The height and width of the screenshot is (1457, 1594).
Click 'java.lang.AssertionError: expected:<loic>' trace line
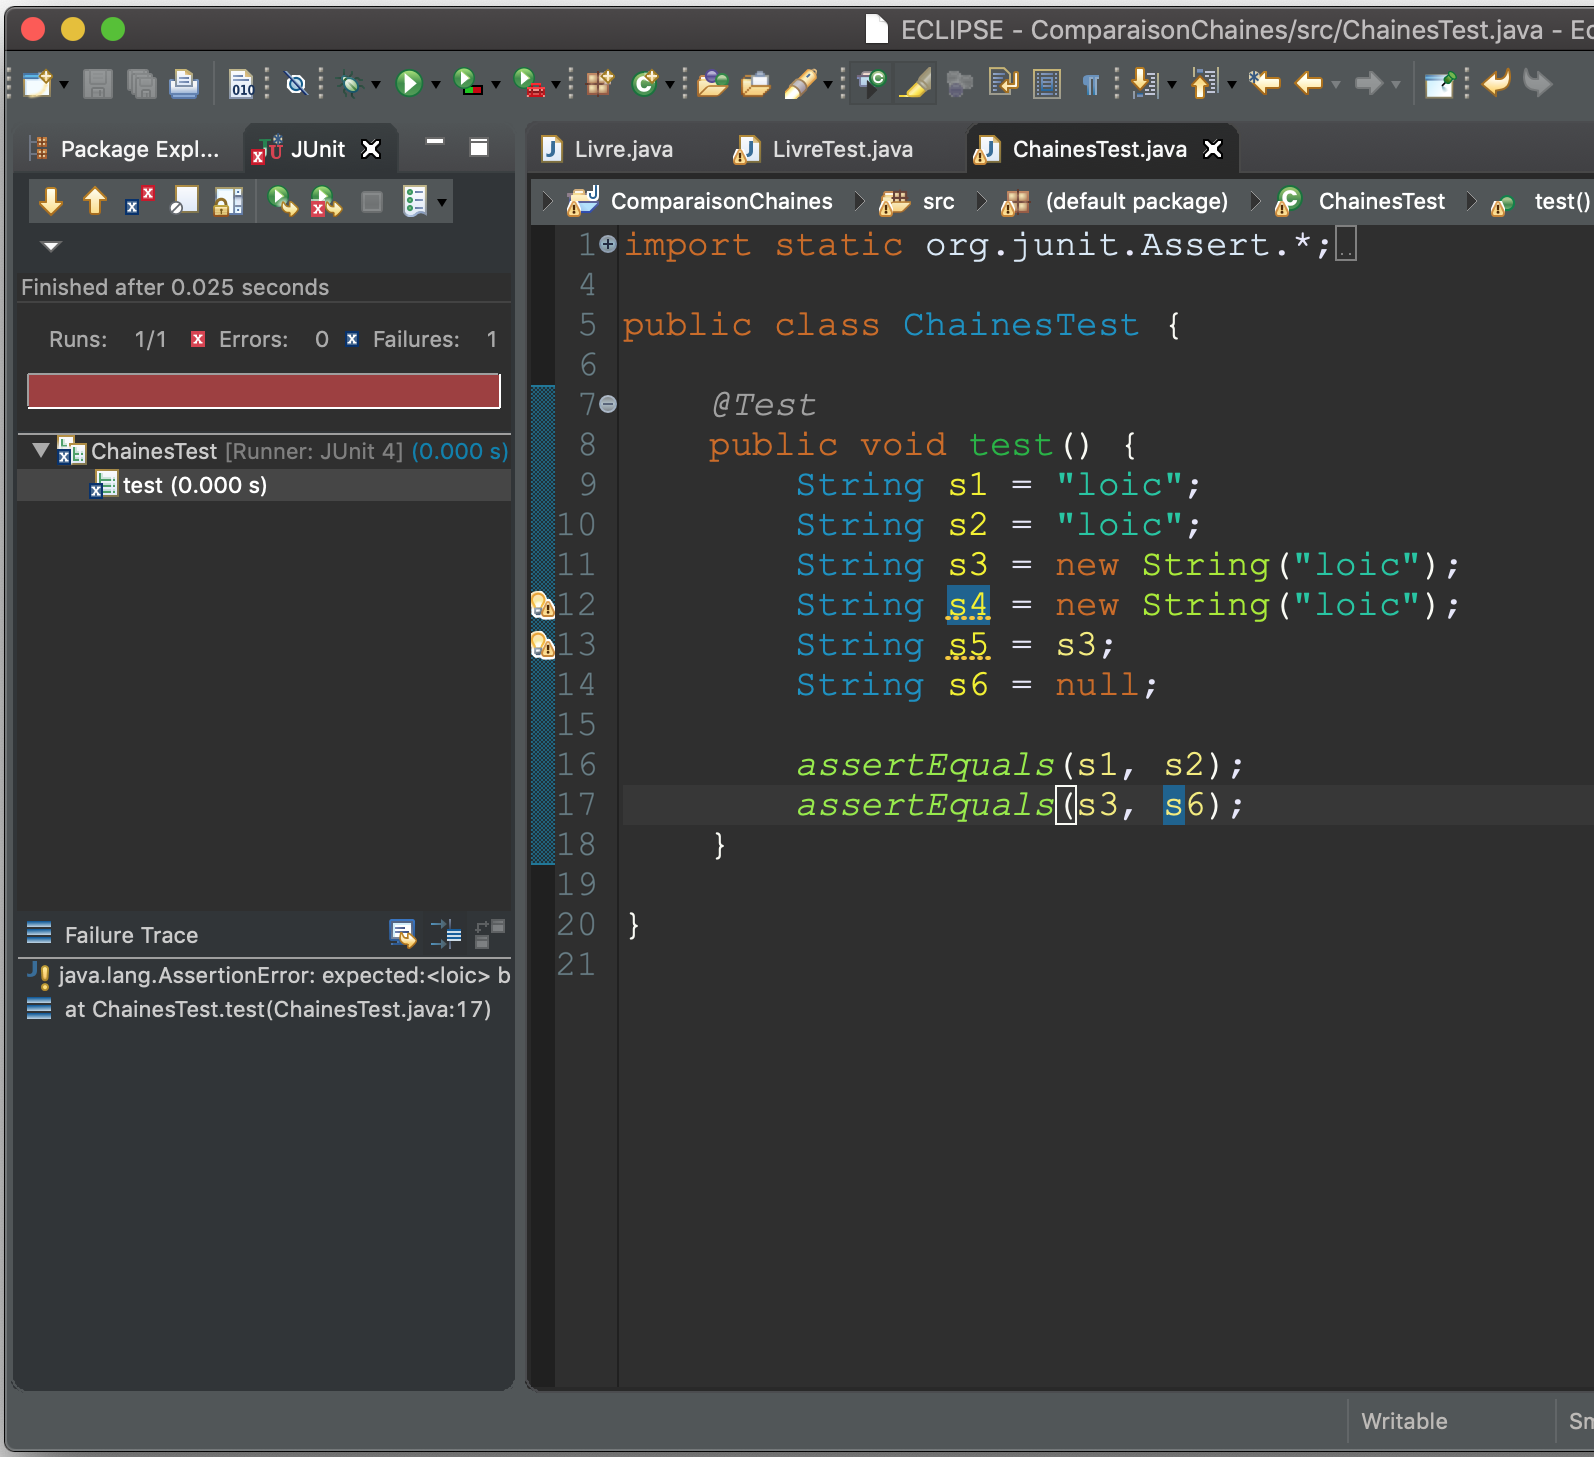point(264,975)
